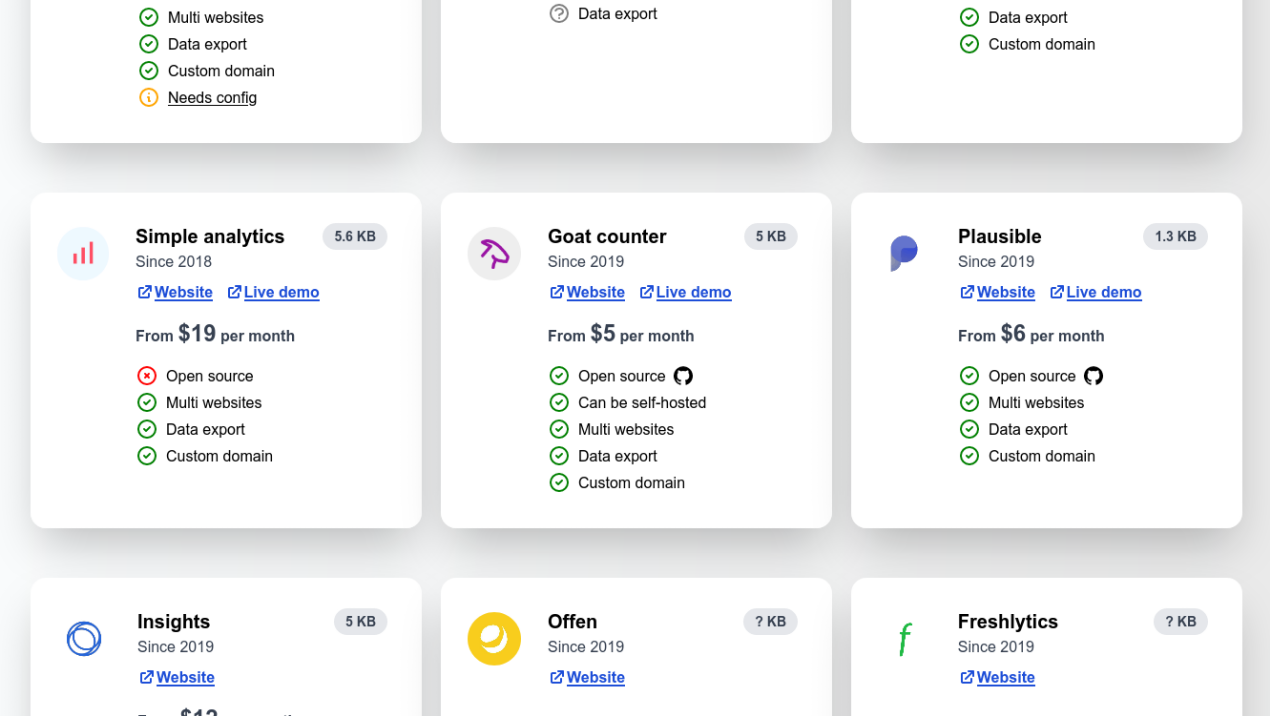Viewport: 1270px width, 716px height.
Task: Click the Custom domain checkmark under Plausible
Action: 969,456
